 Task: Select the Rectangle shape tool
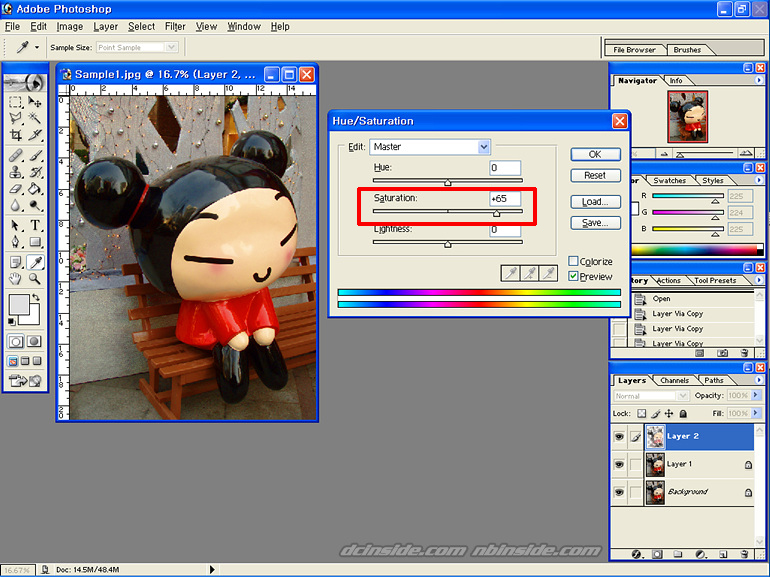35,242
